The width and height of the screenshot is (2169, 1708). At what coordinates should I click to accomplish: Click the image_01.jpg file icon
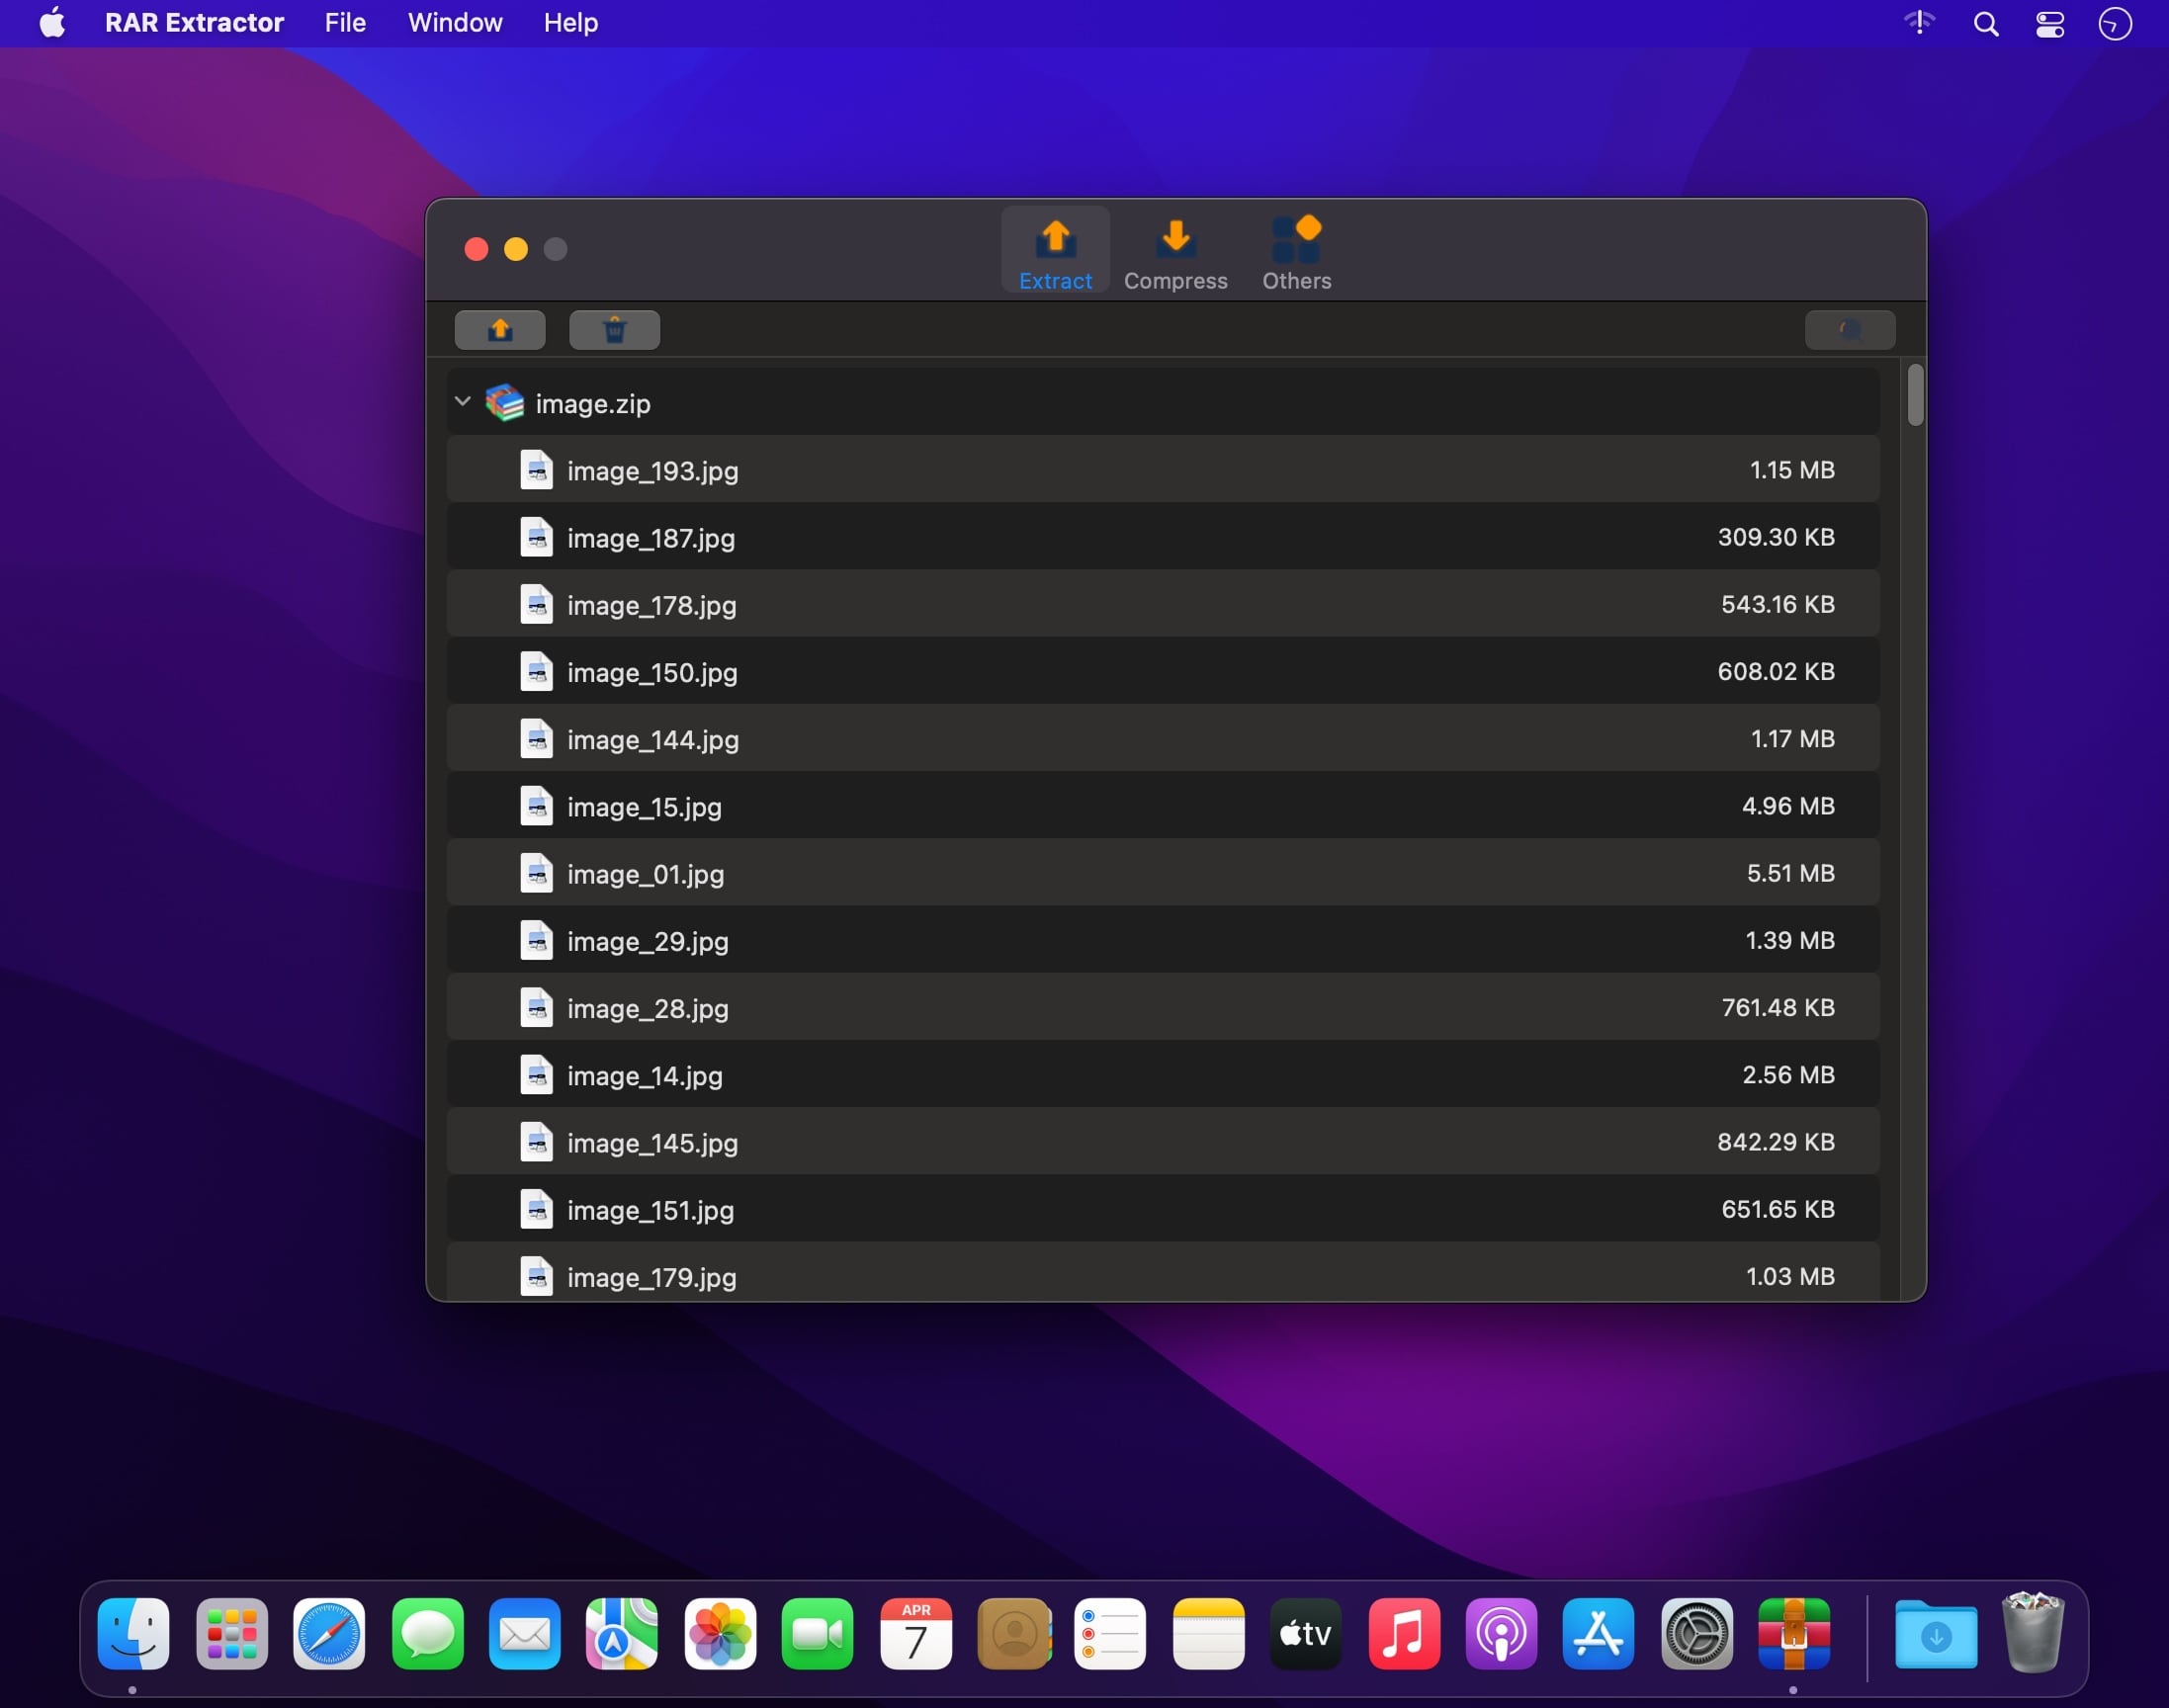point(536,873)
